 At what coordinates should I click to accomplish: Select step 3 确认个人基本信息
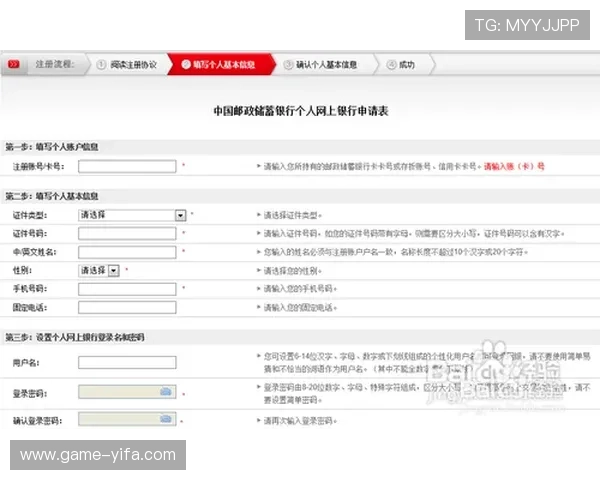tap(321, 65)
